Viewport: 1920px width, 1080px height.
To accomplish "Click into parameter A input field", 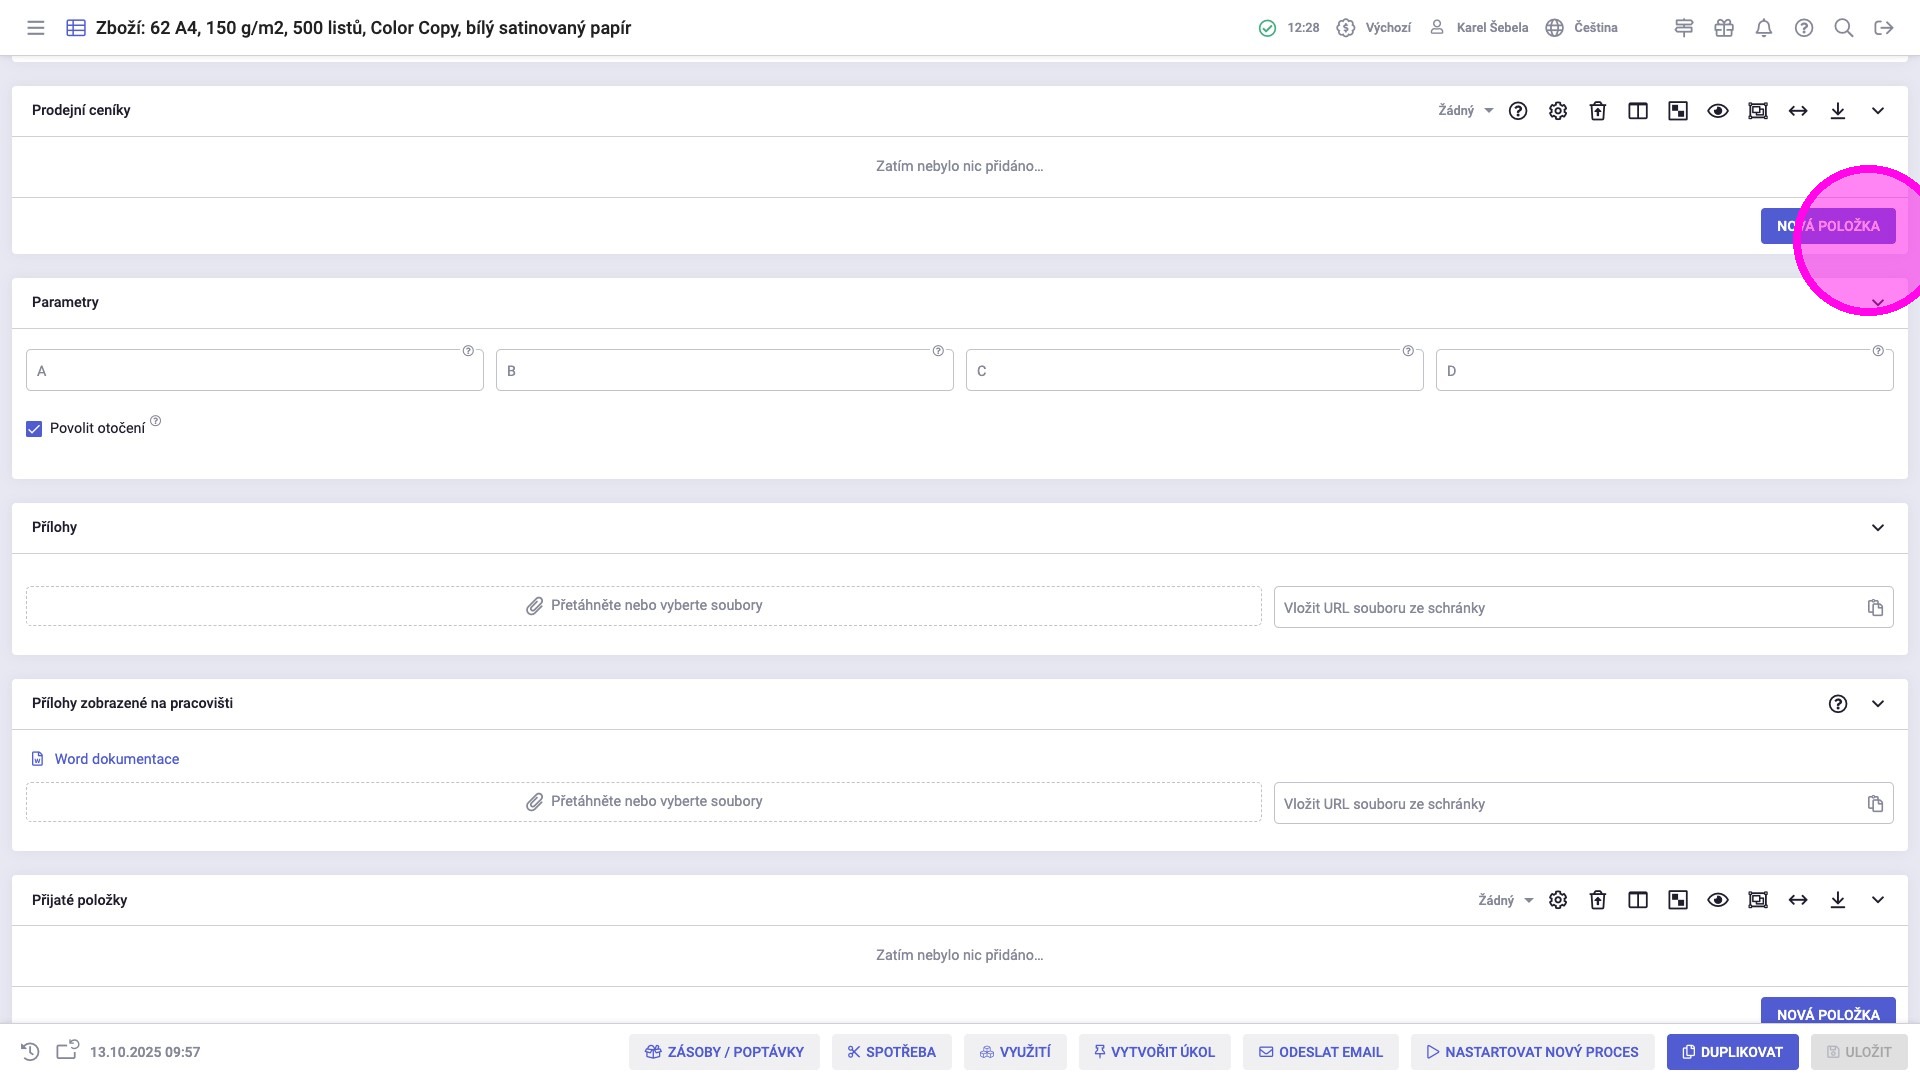I will 255,371.
